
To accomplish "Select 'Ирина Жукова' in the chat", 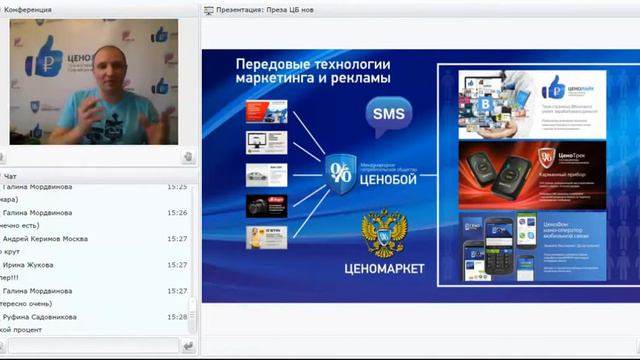I will pyautogui.click(x=28, y=265).
